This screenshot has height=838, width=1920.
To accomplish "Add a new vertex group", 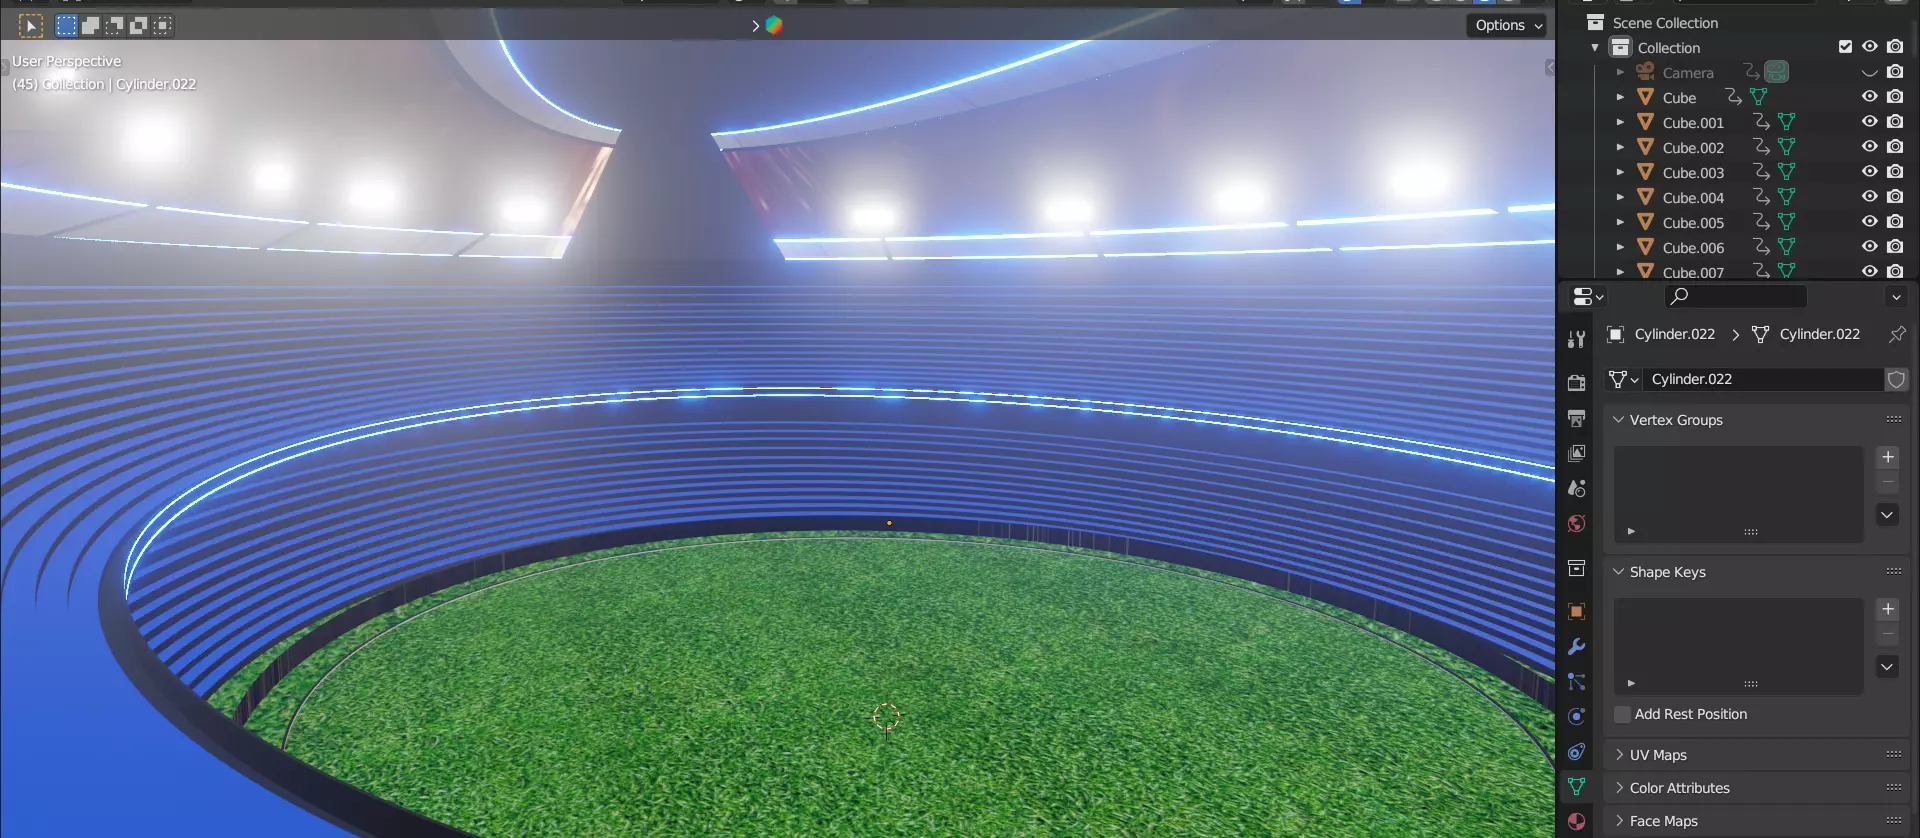I will point(1887,457).
